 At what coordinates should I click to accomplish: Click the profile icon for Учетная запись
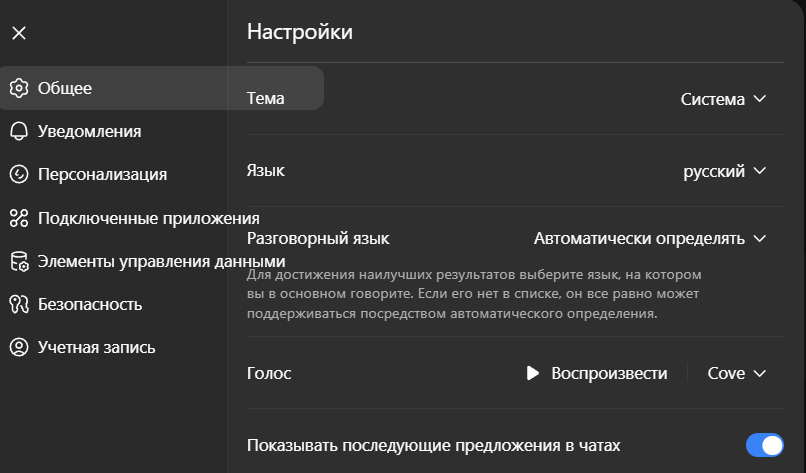tap(19, 348)
